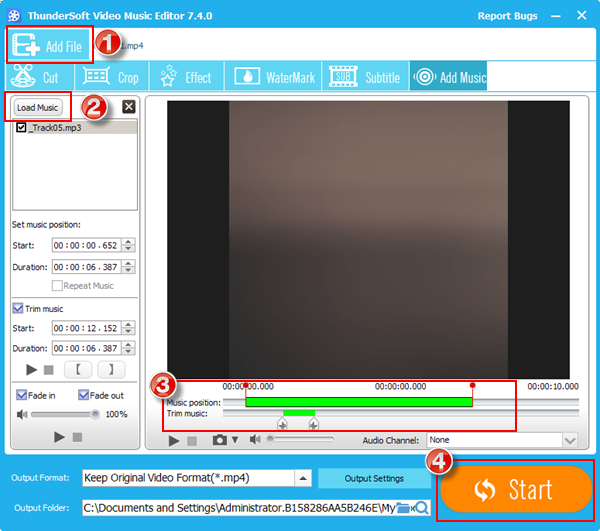Image resolution: width=600 pixels, height=531 pixels.
Task: Disable the Trim music checkbox
Action: (x=18, y=308)
